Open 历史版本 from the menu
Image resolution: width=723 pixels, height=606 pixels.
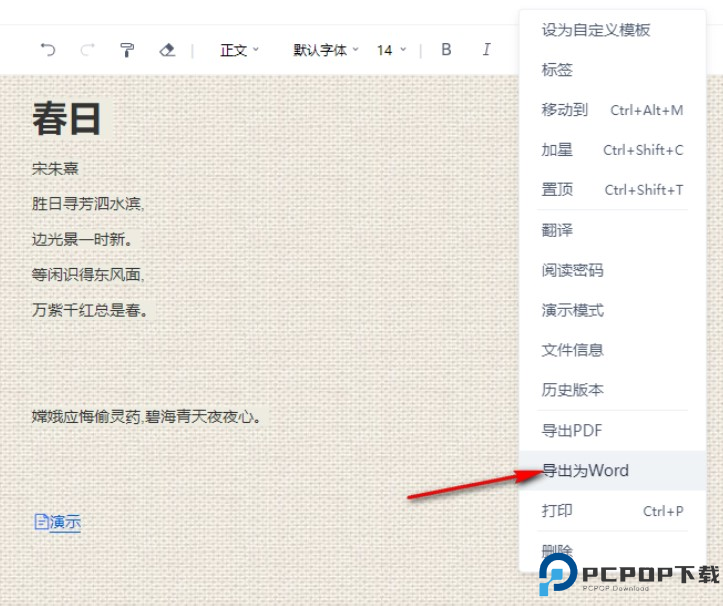612,390
